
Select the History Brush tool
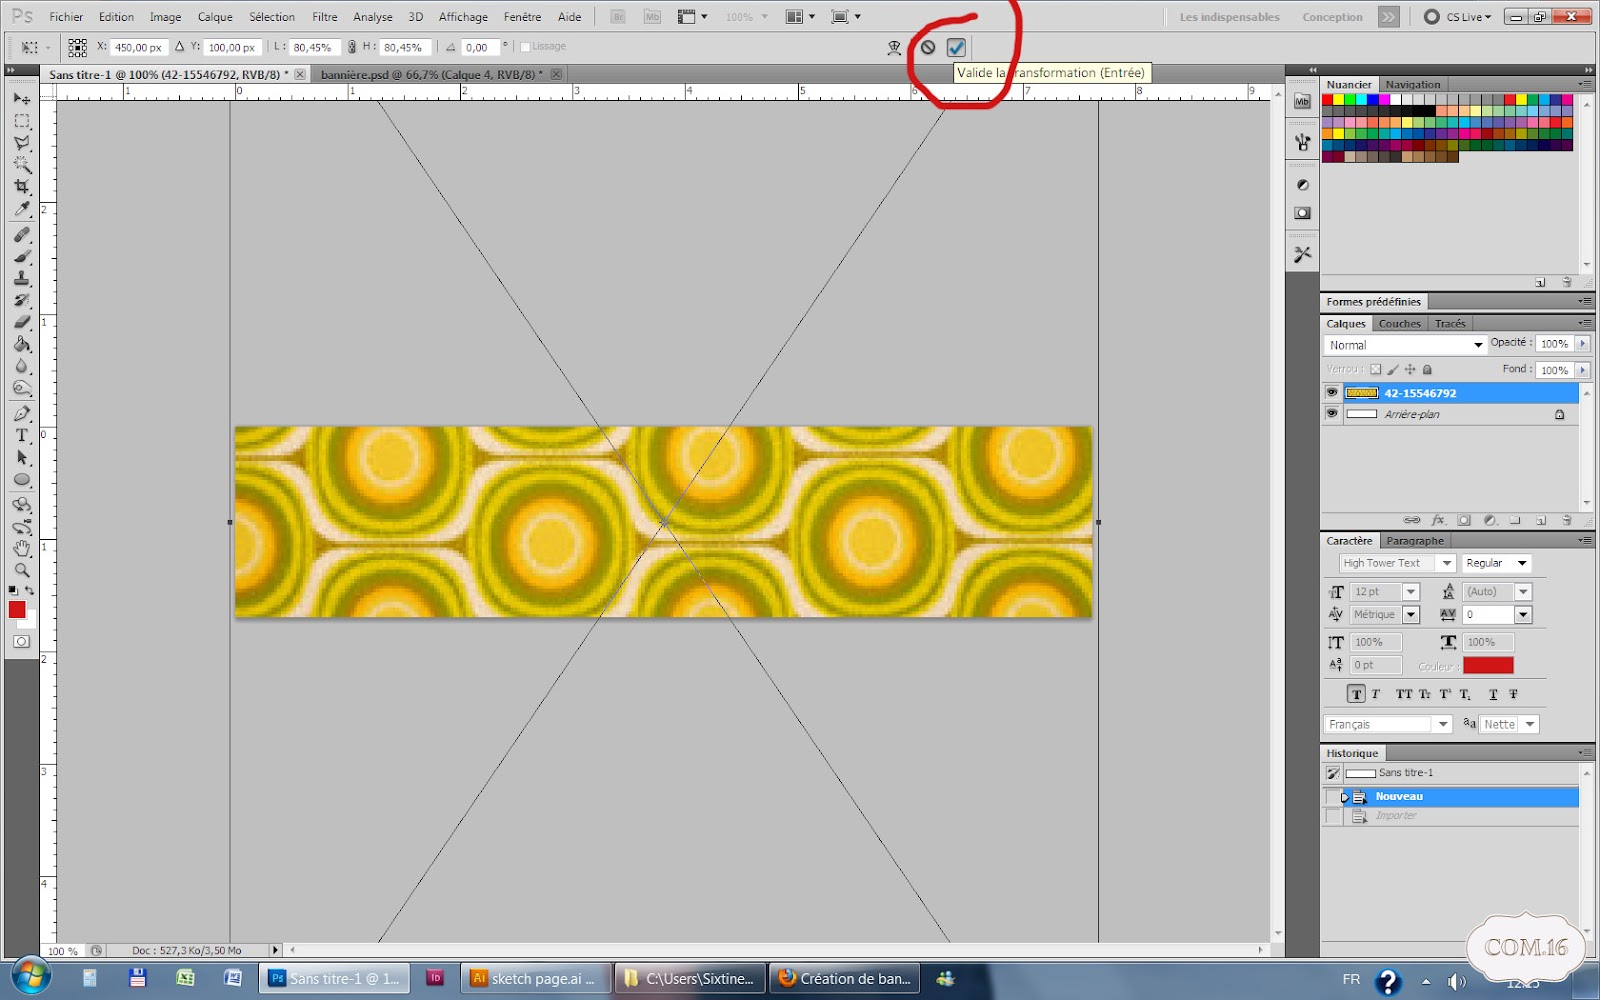click(x=21, y=301)
